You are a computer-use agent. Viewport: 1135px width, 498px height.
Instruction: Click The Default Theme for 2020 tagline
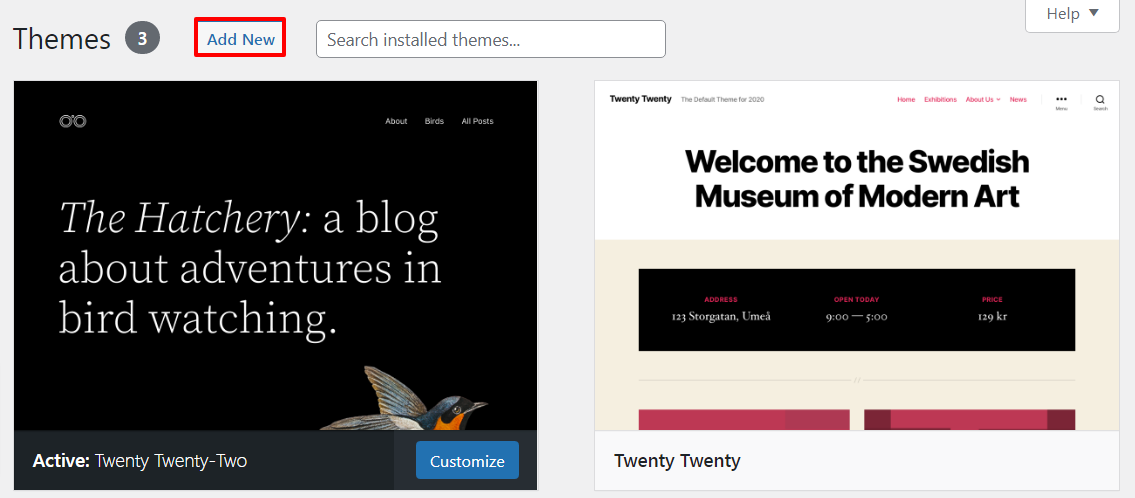(x=722, y=99)
